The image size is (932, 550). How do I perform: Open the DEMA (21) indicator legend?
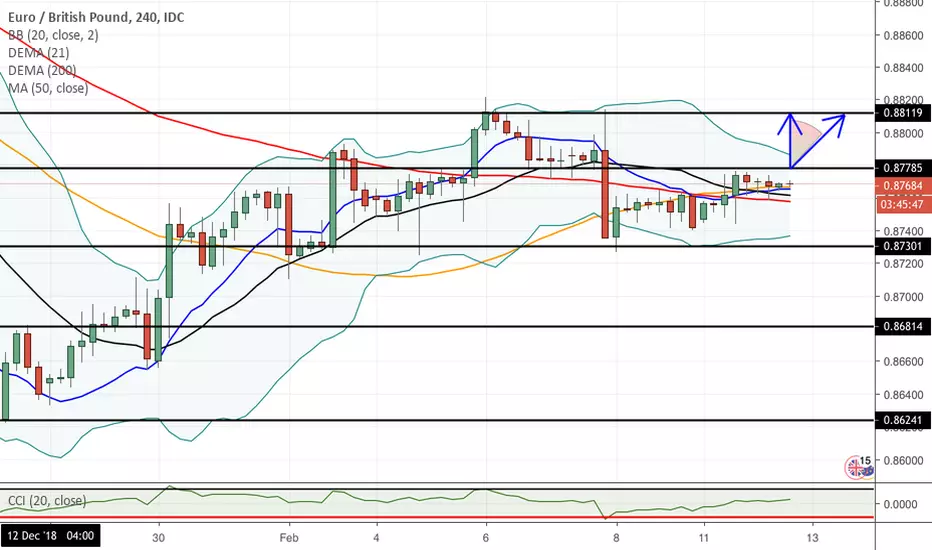[x=39, y=53]
